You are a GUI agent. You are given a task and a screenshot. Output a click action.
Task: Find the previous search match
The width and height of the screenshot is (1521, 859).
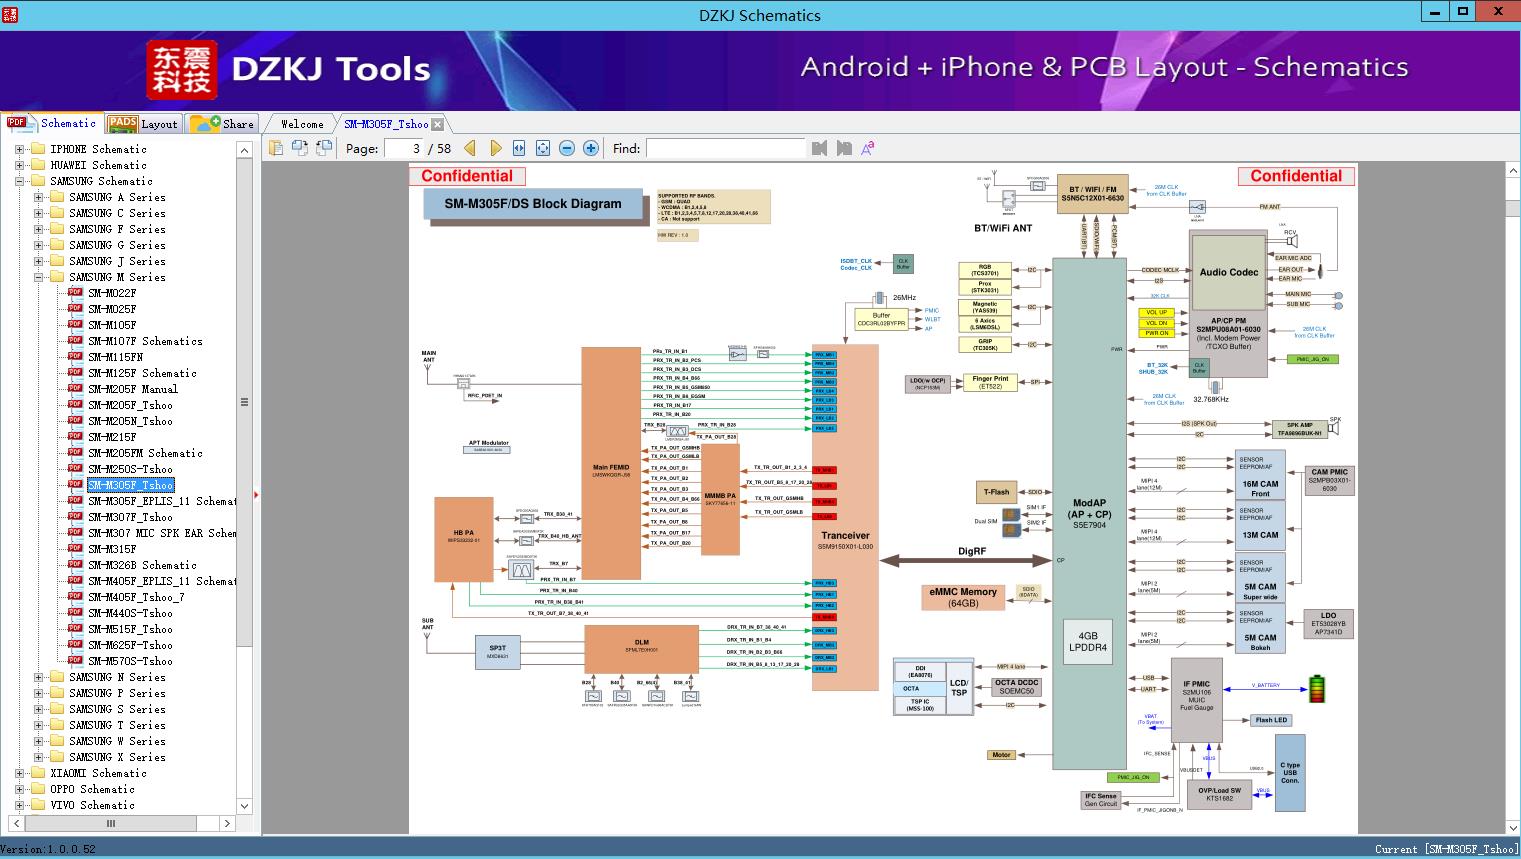[820, 148]
